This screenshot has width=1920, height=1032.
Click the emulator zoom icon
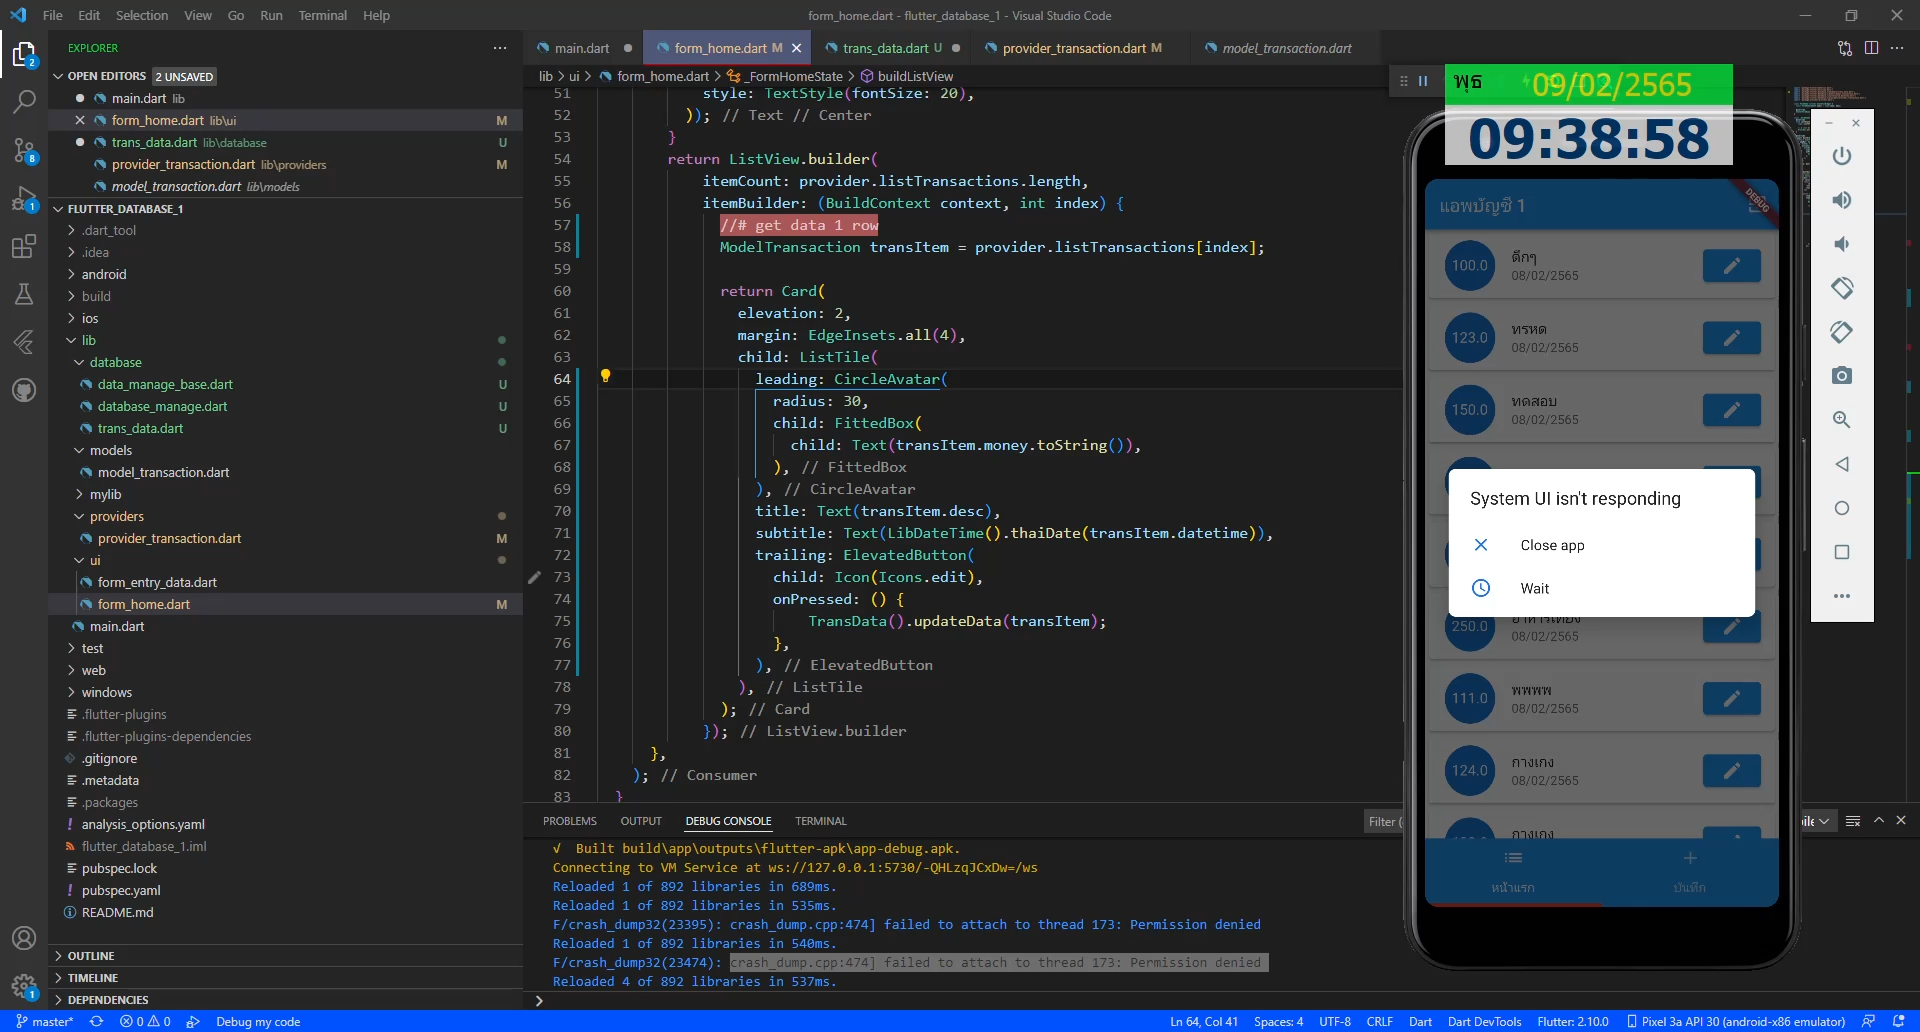1841,420
